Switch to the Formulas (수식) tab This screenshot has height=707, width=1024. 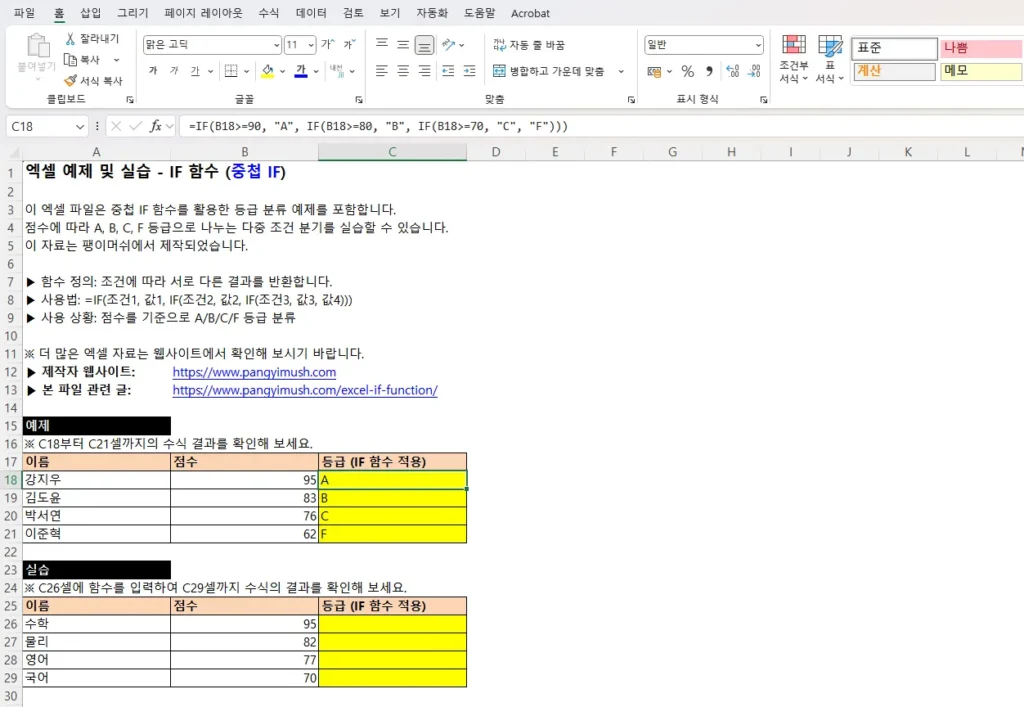[268, 13]
